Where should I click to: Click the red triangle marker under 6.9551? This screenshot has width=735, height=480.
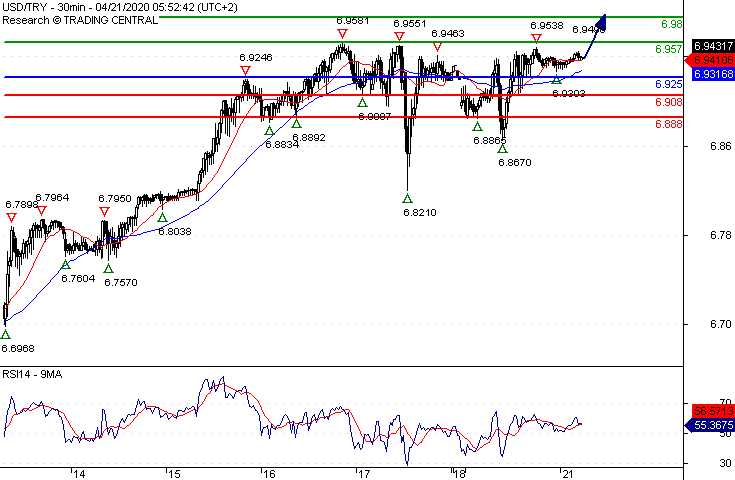coord(399,37)
